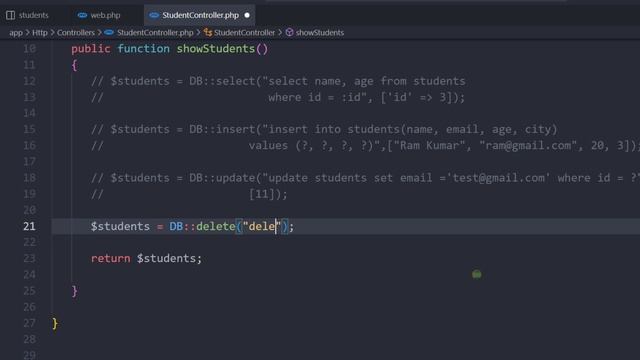This screenshot has width=640, height=360.
Task: Click the Http breadcrumb segment
Action: [x=40, y=33]
